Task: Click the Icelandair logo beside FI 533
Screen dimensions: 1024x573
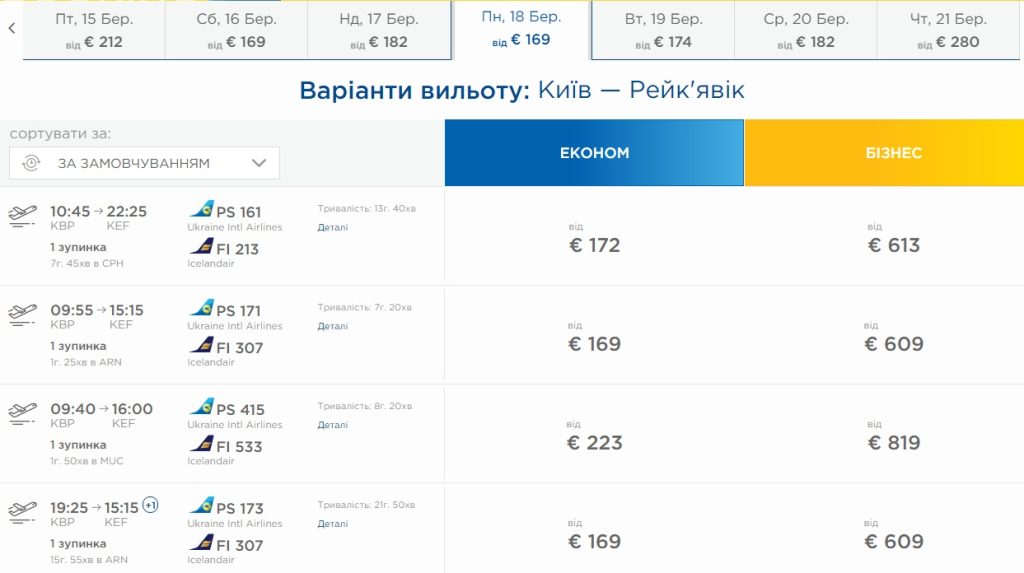Action: click(x=202, y=445)
